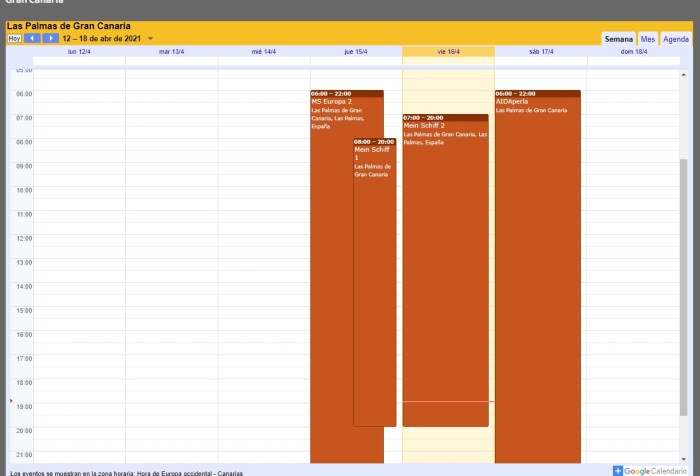Go to the previous week arrow
700x476 pixels.
point(32,38)
